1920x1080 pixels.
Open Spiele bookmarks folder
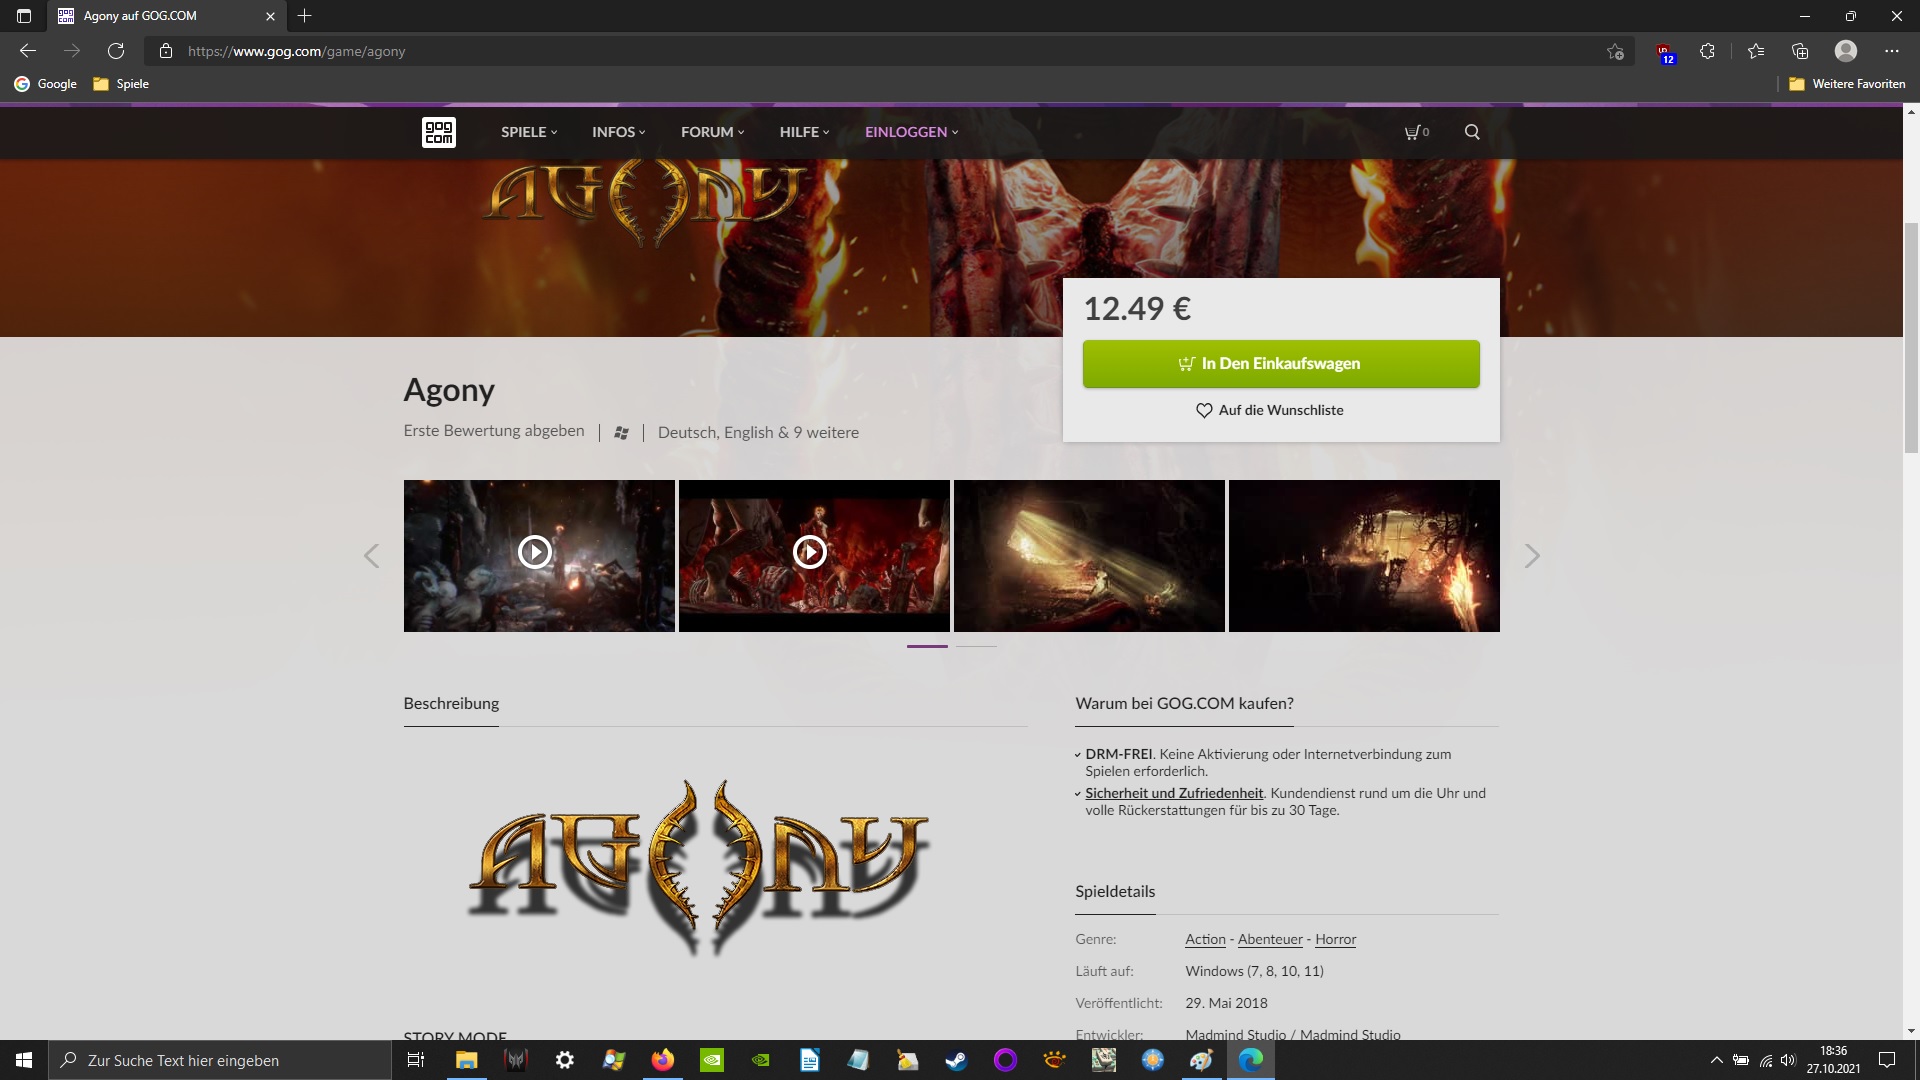[x=121, y=84]
